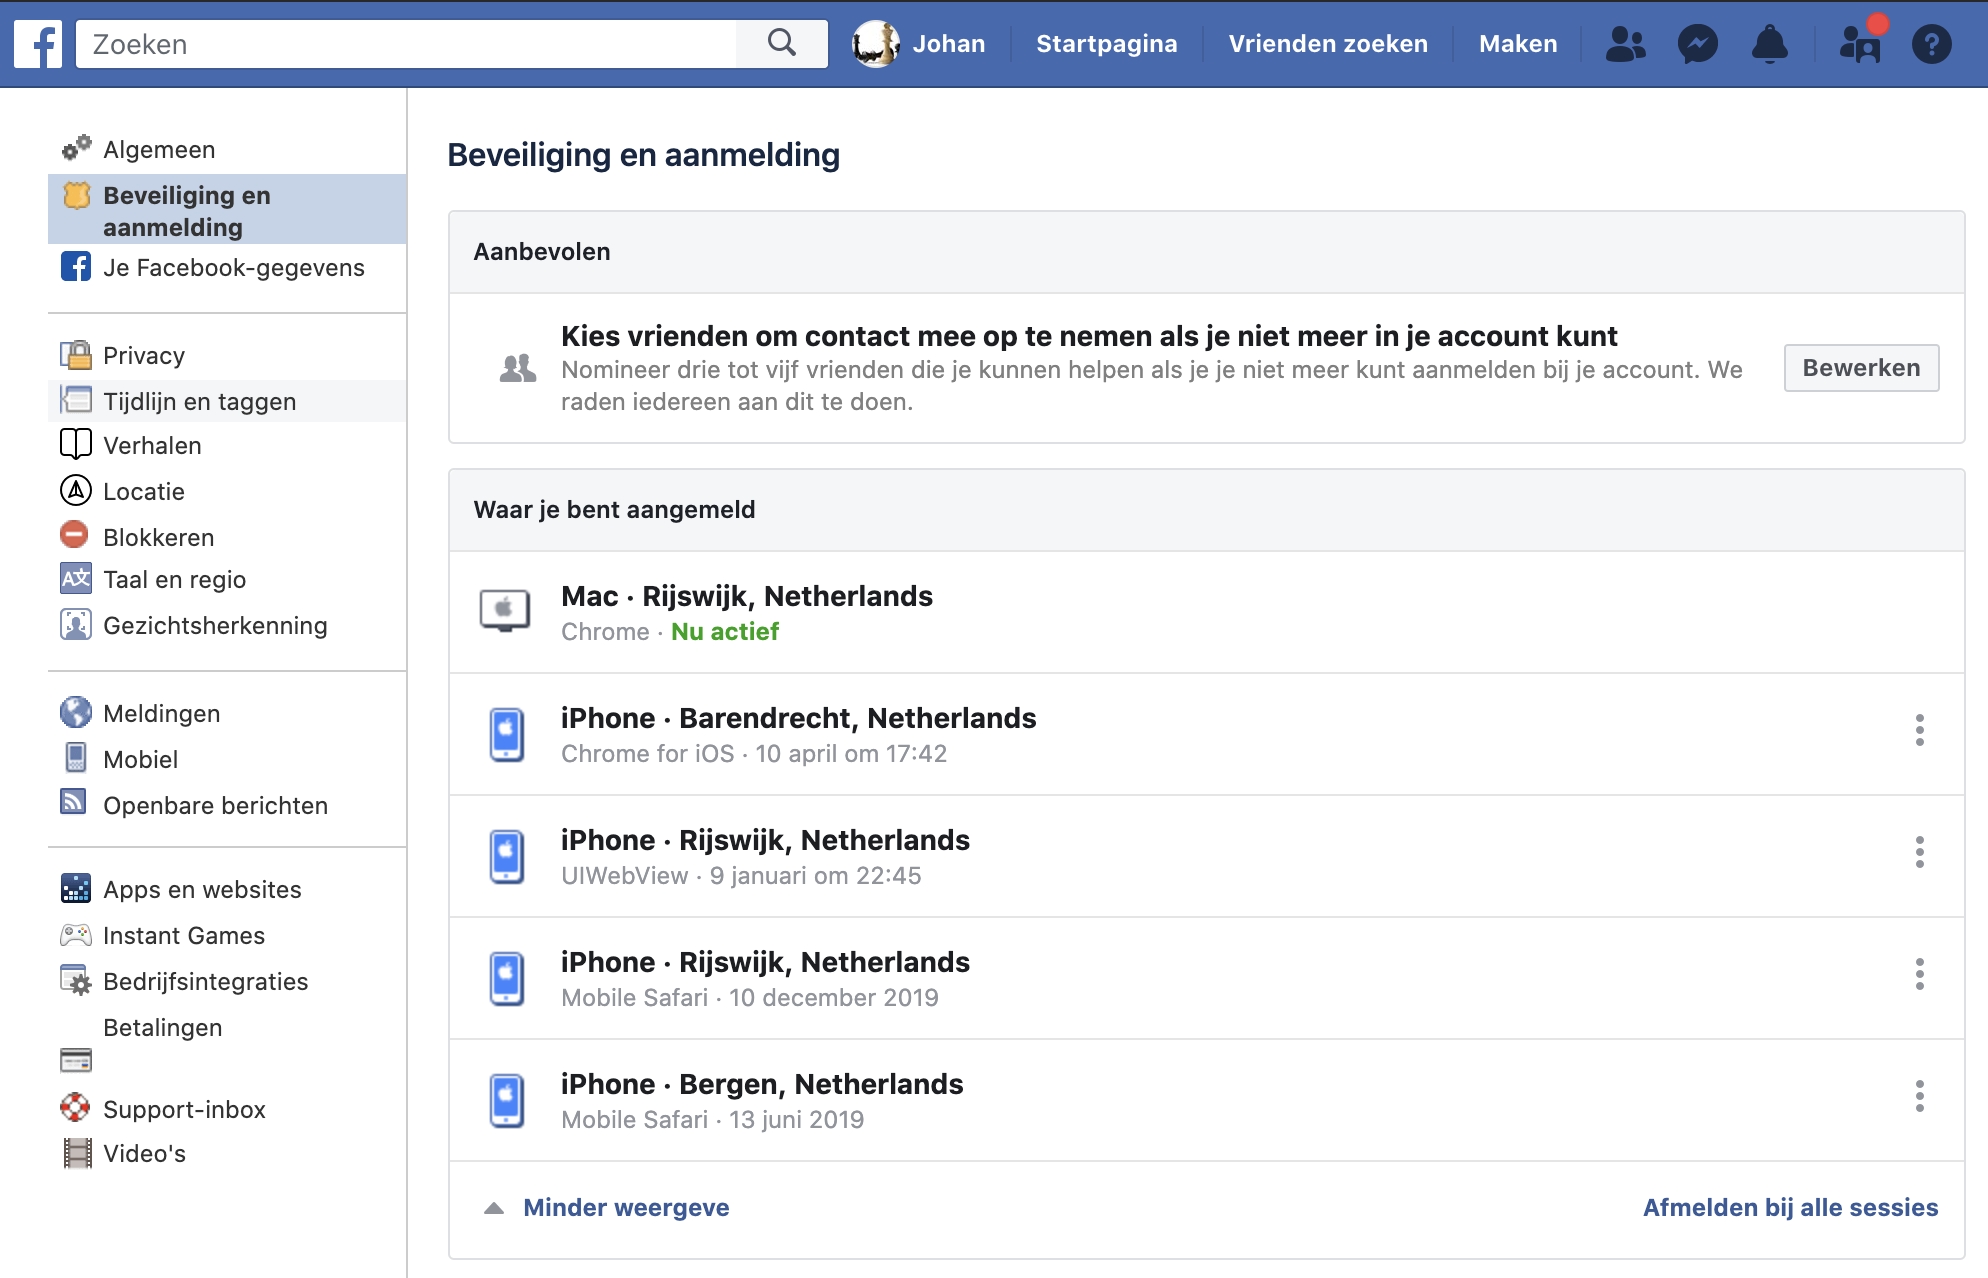Open options for December 2019 Safari session
The width and height of the screenshot is (1988, 1278).
pyautogui.click(x=1919, y=974)
